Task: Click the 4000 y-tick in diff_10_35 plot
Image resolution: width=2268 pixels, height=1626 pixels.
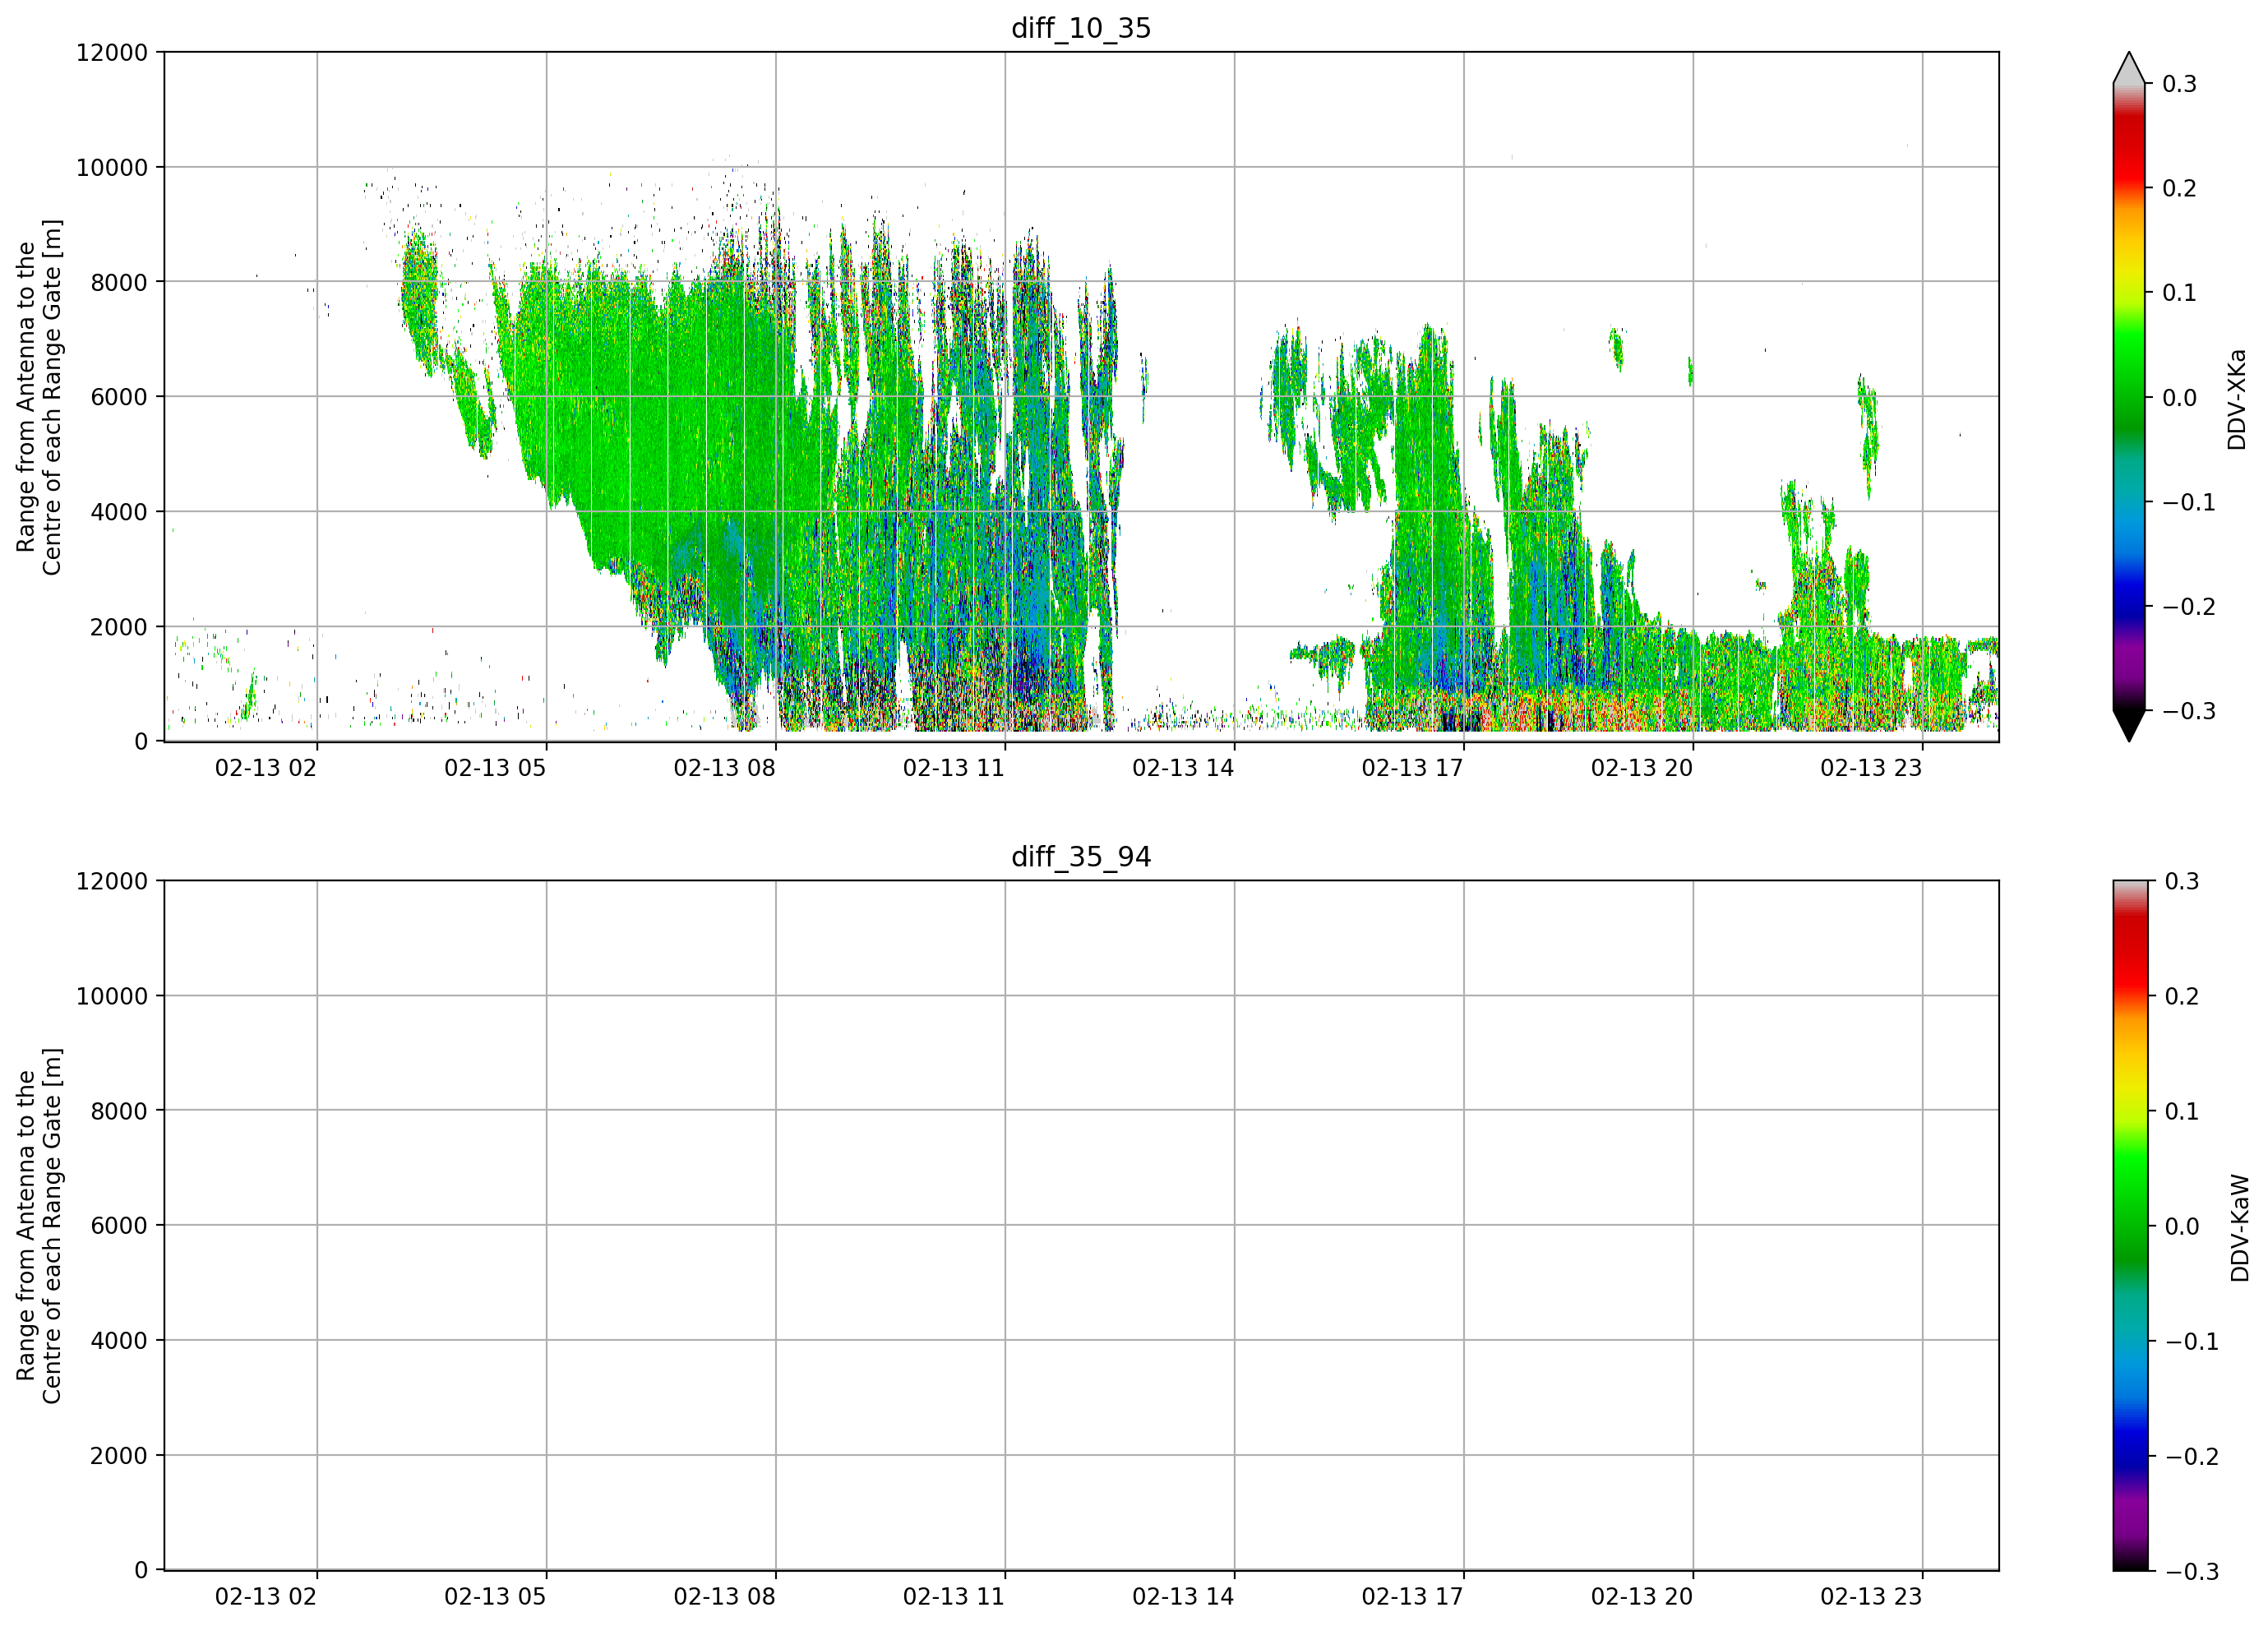Action: [x=119, y=512]
